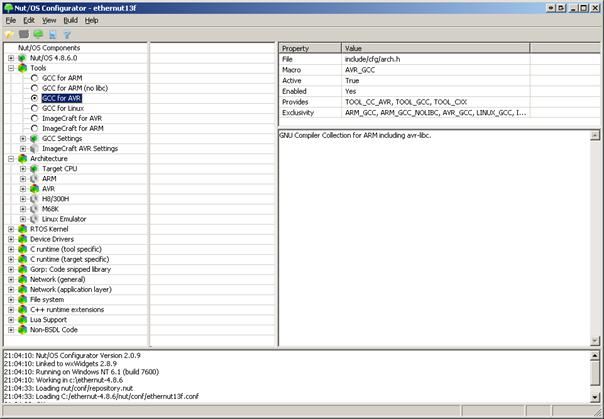Open the Build menu
This screenshot has width=604, height=419.
point(70,20)
